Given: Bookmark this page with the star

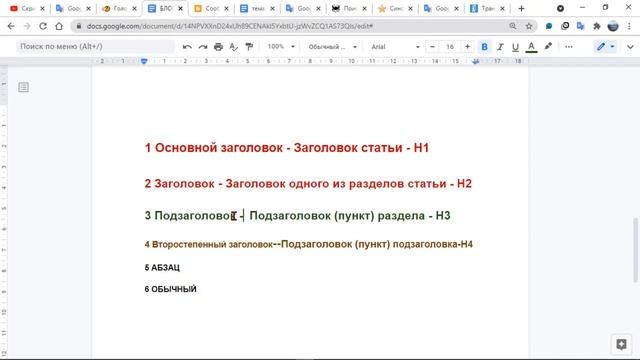Looking at the screenshot, I should (529, 26).
